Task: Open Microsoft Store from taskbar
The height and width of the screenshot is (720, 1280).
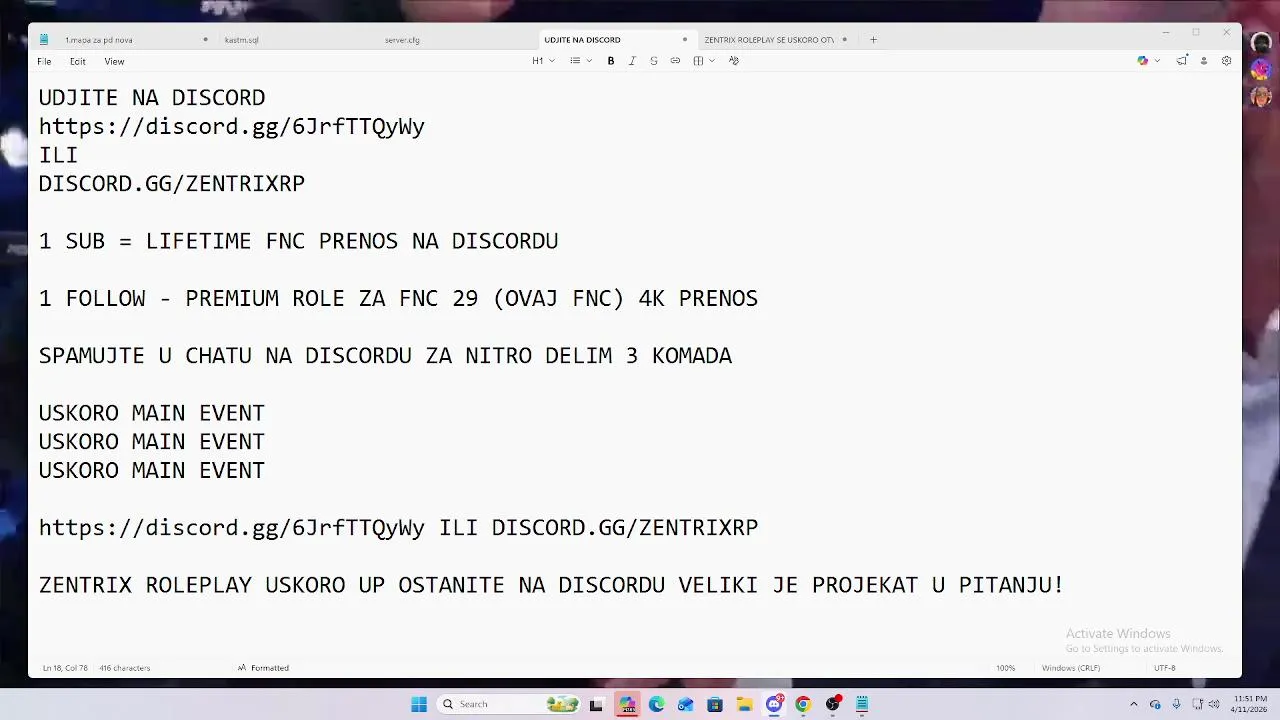Action: coord(715,704)
